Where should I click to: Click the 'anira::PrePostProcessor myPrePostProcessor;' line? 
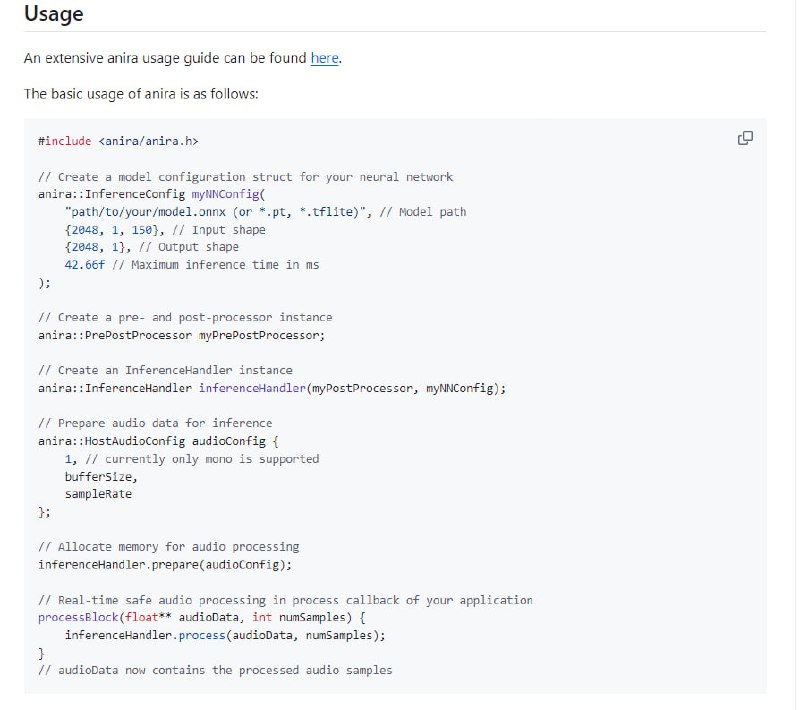click(x=181, y=335)
